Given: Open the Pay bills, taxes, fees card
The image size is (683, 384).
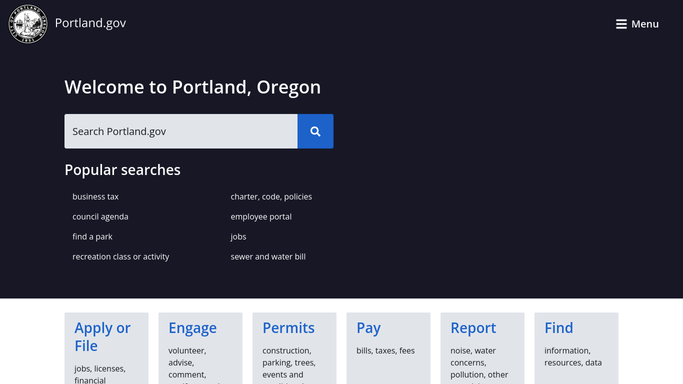Looking at the screenshot, I should [389, 348].
